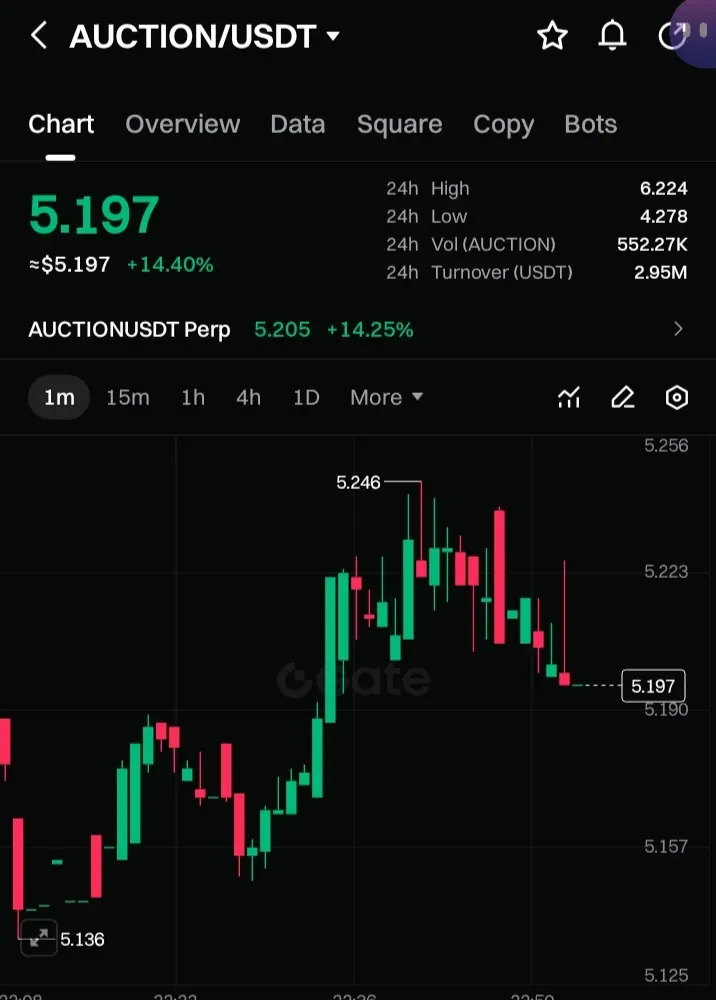Go back using the left arrow
The image size is (716, 1000).
coord(39,35)
